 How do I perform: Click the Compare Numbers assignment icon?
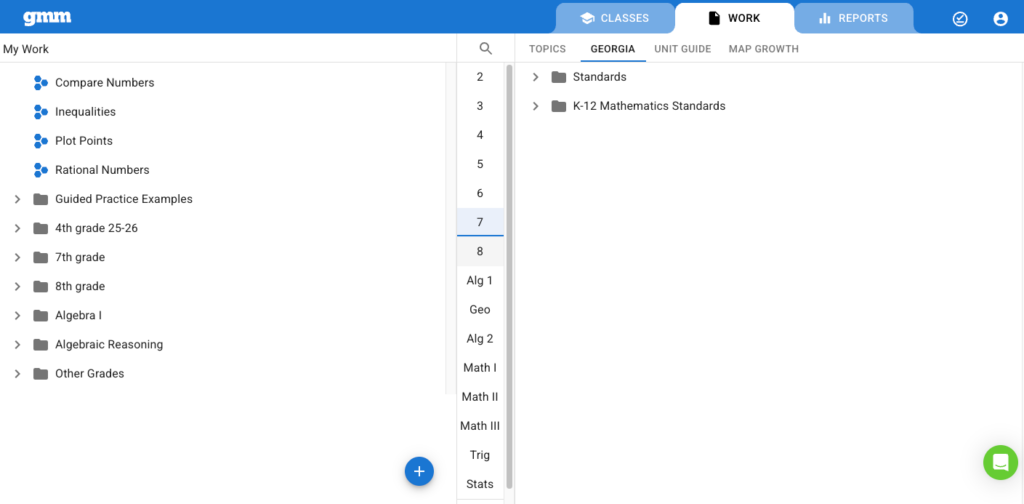point(41,83)
